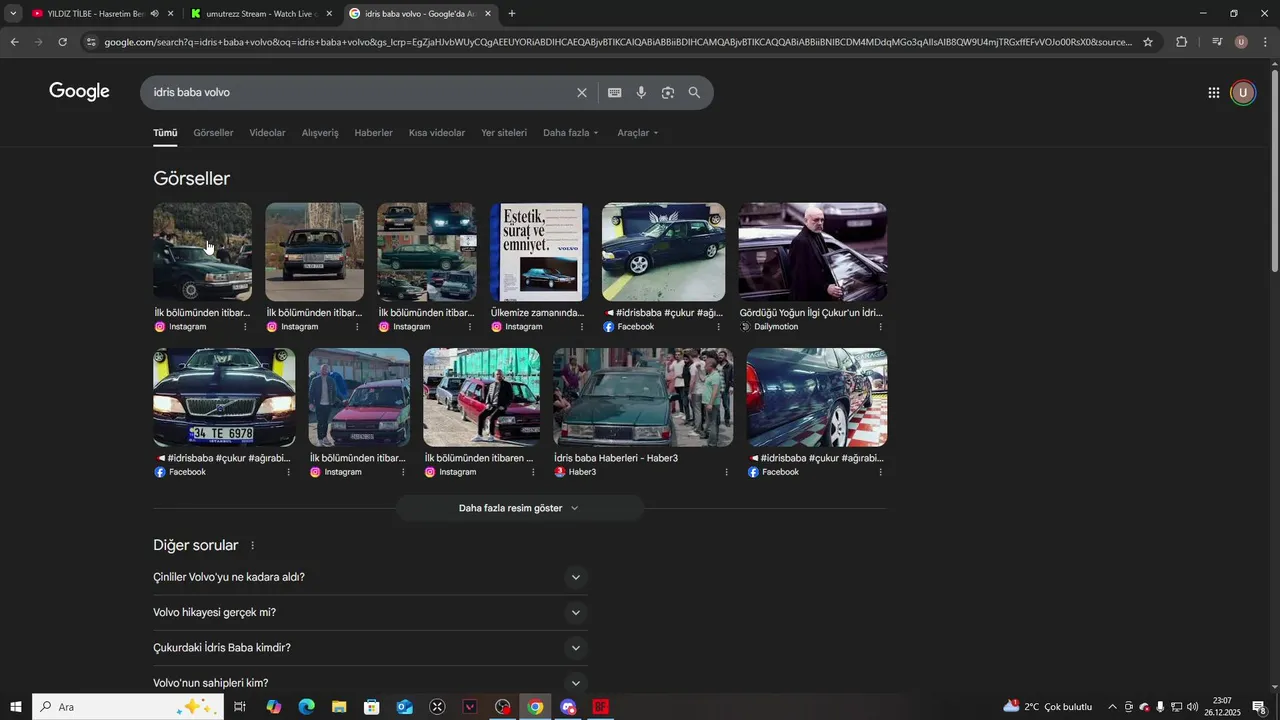Viewport: 1280px width, 720px height.
Task: Open the Google account avatar menu
Action: pyautogui.click(x=1243, y=93)
